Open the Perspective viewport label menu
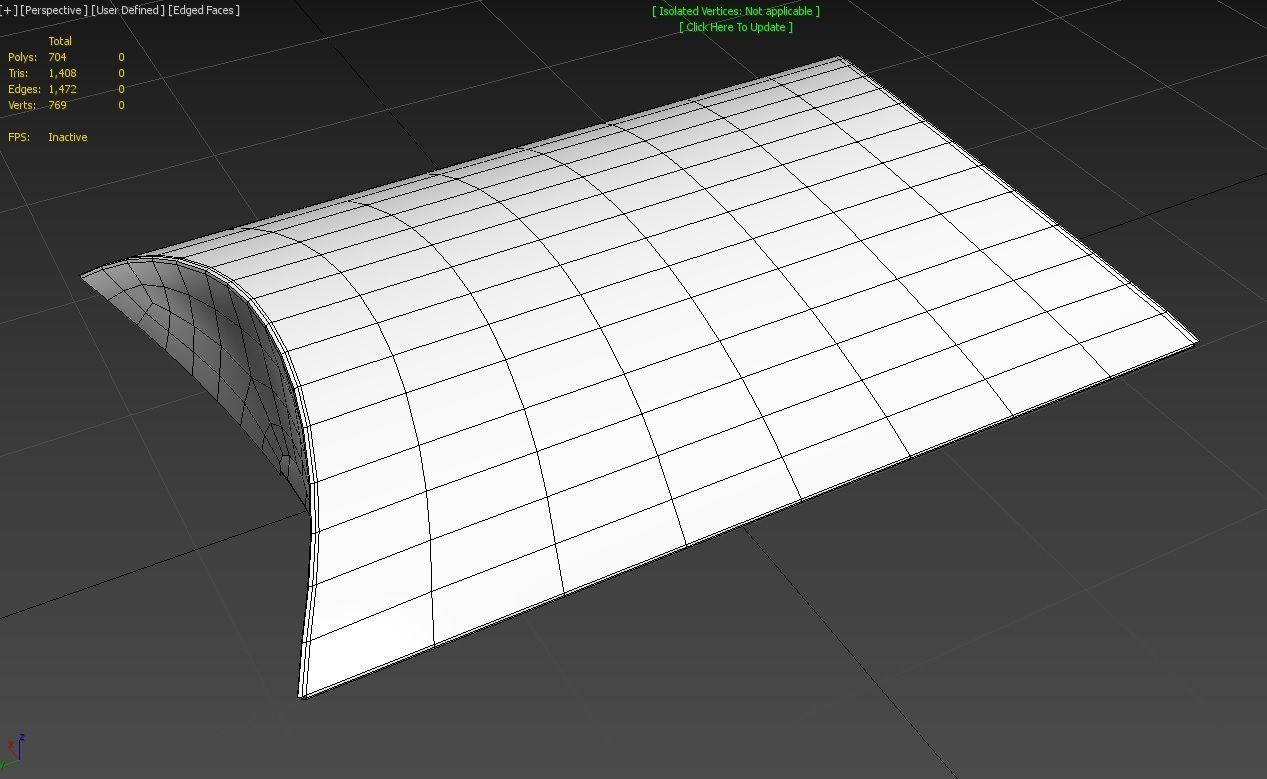 (53, 10)
